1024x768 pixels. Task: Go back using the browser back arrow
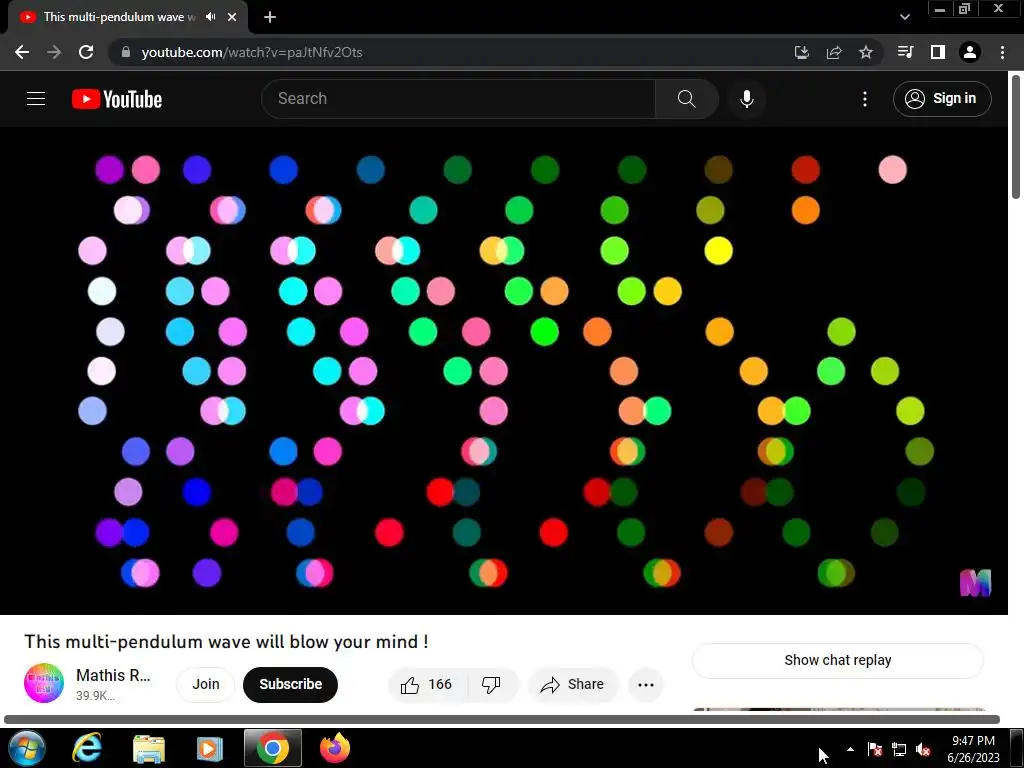pos(22,52)
